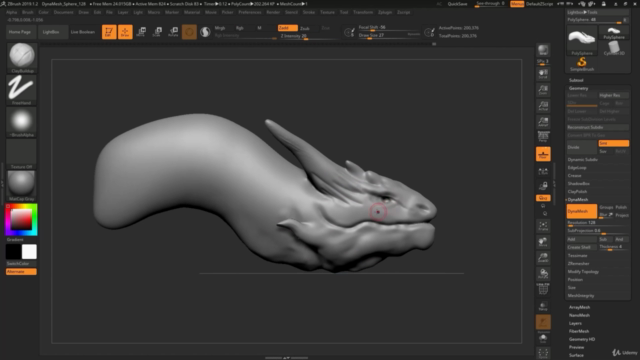Select the SimpleBrush tool icon
Screen dimensions: 640x360
[x=582, y=64]
